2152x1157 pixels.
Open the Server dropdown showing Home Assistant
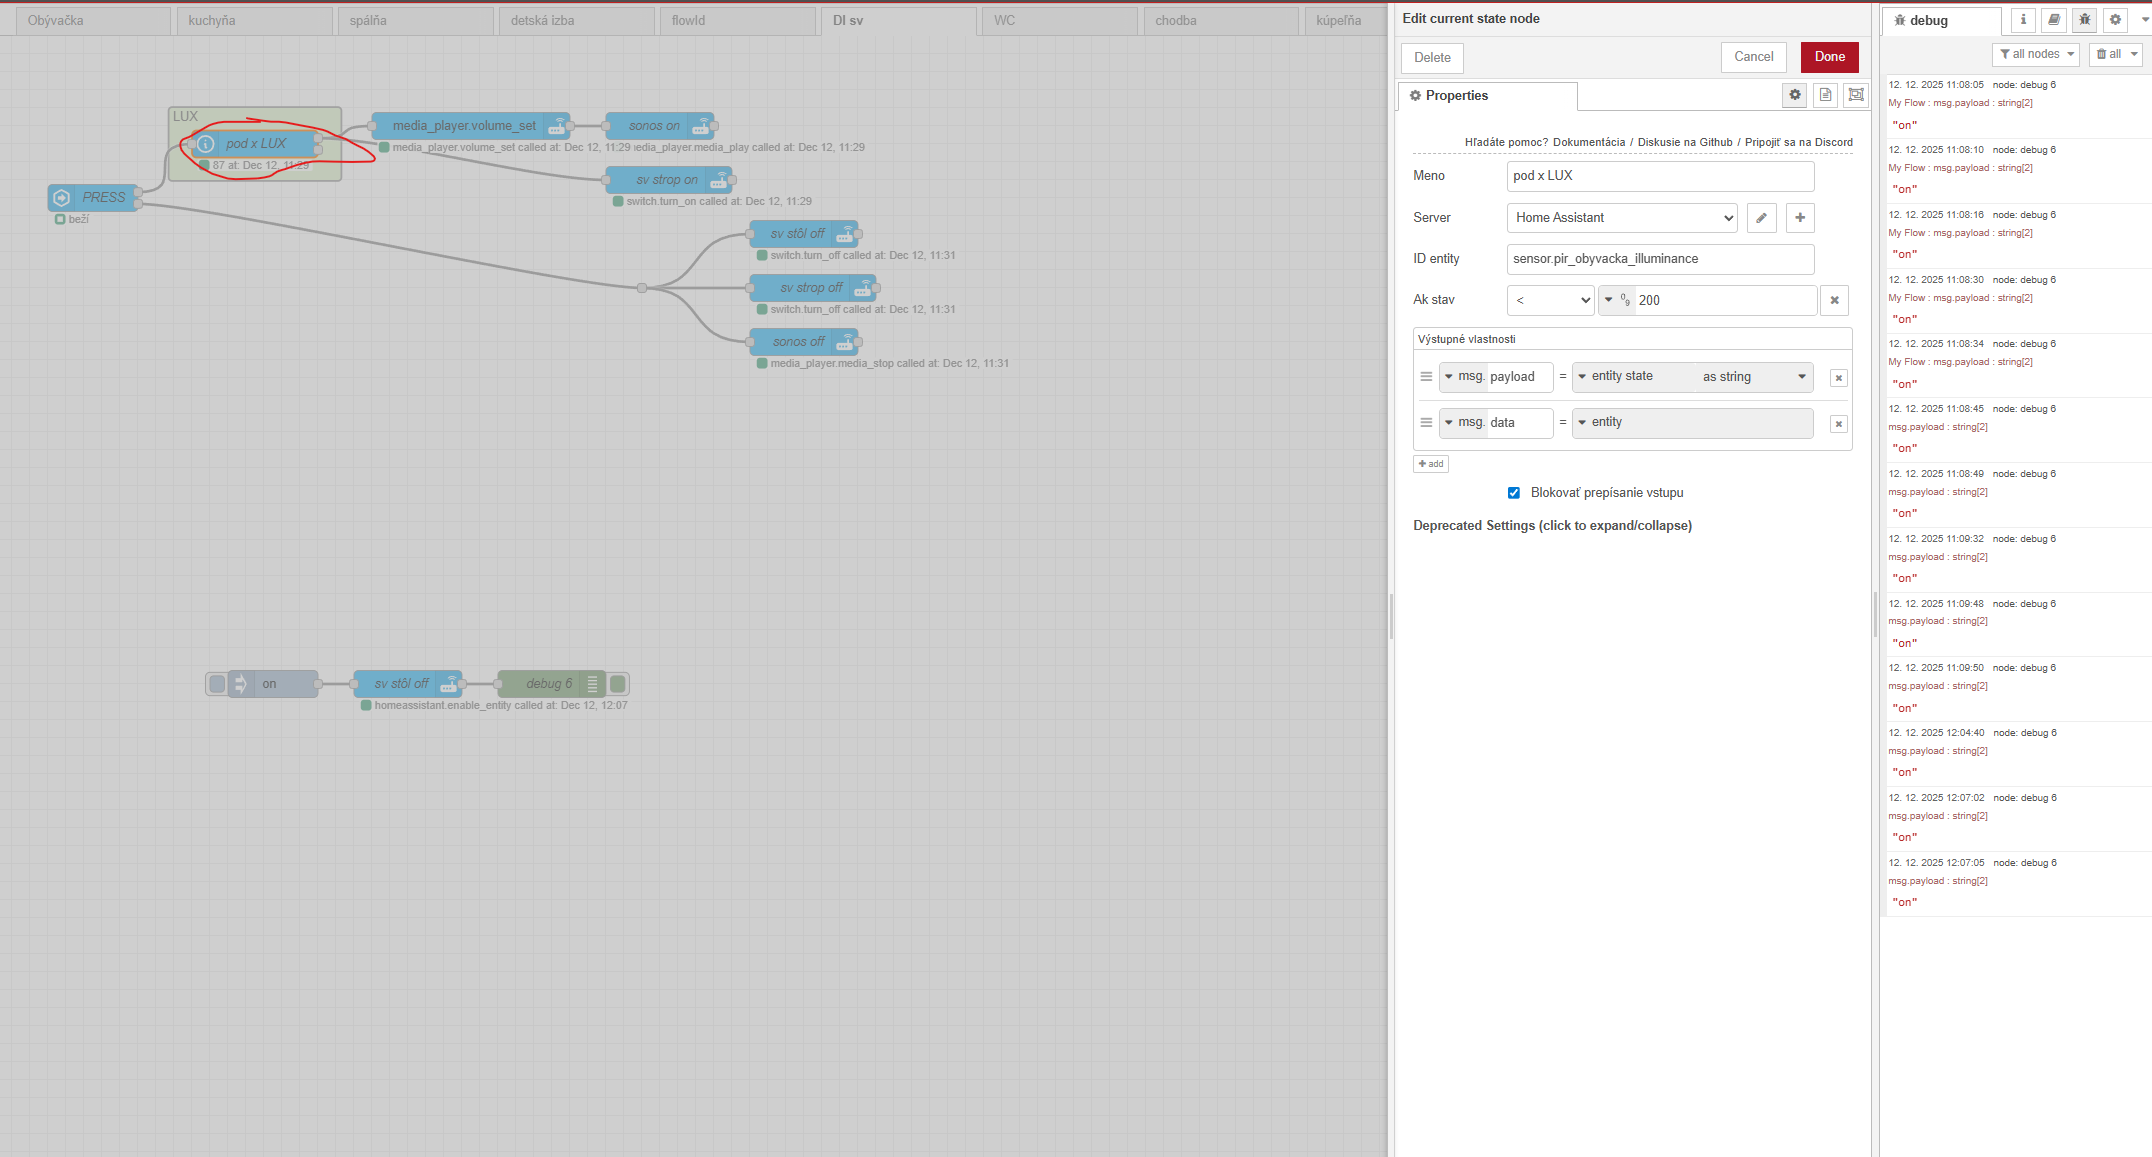(x=1622, y=218)
